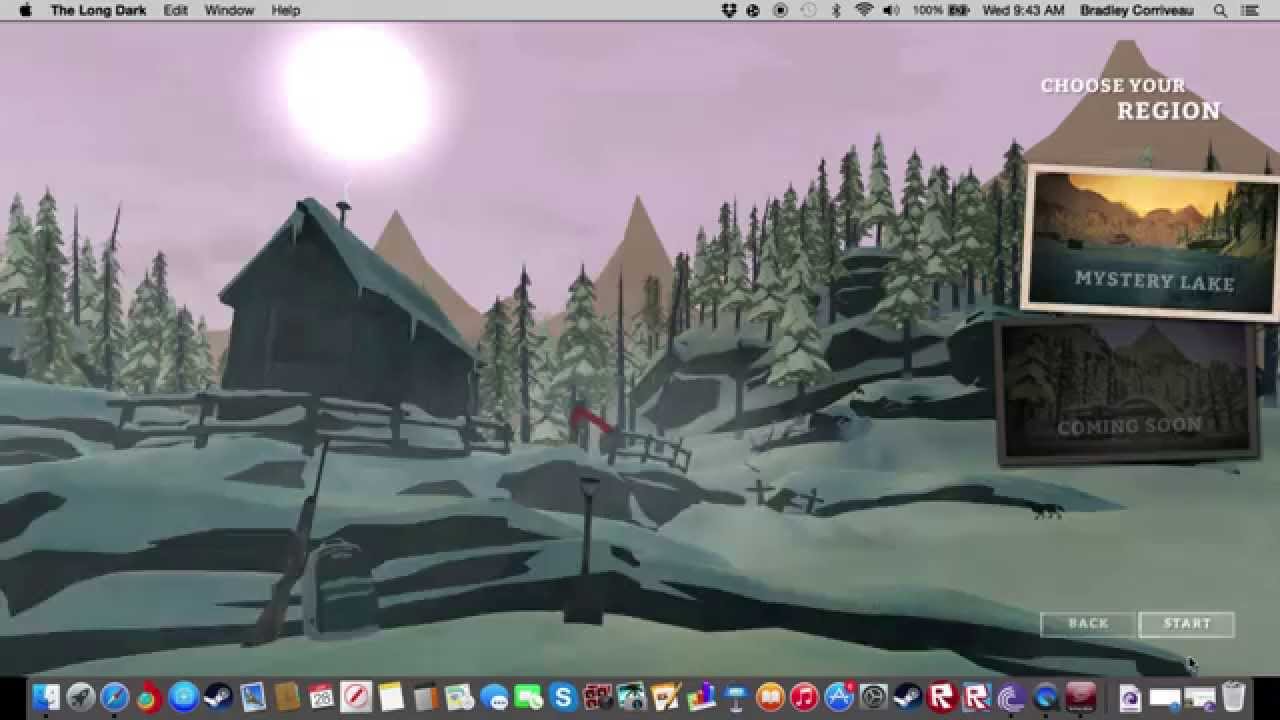1280x720 pixels.
Task: Open the Help menu
Action: pos(286,10)
